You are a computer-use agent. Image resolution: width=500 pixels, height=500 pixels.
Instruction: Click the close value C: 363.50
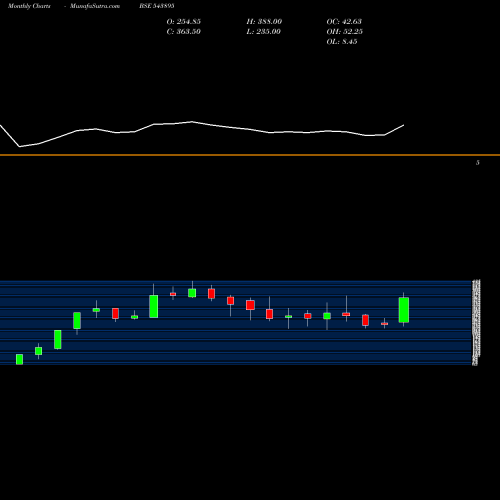[x=184, y=32]
